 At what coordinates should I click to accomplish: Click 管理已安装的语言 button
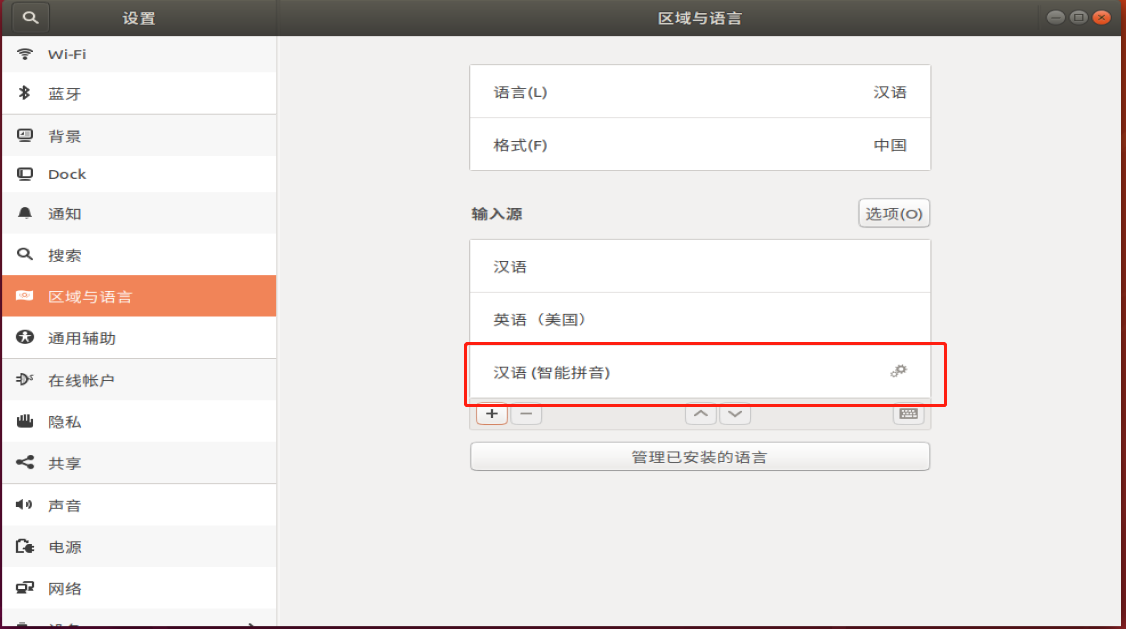coord(700,457)
